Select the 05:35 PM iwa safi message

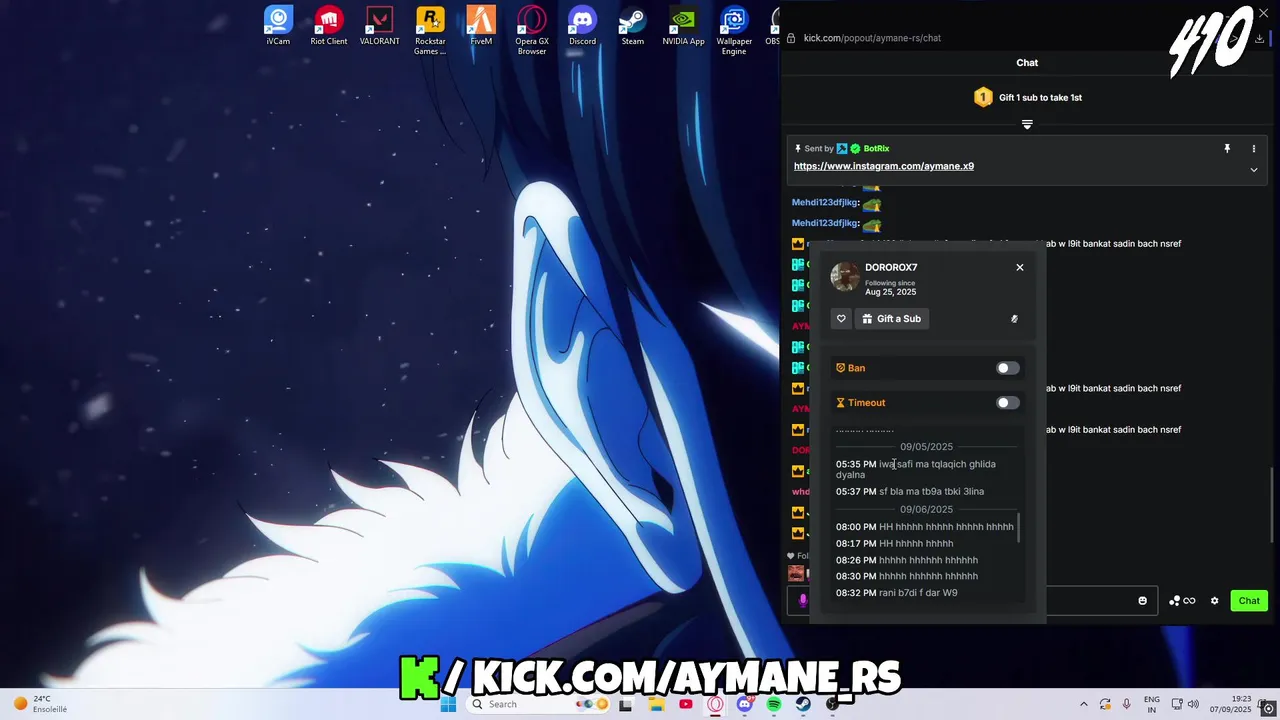[916, 469]
